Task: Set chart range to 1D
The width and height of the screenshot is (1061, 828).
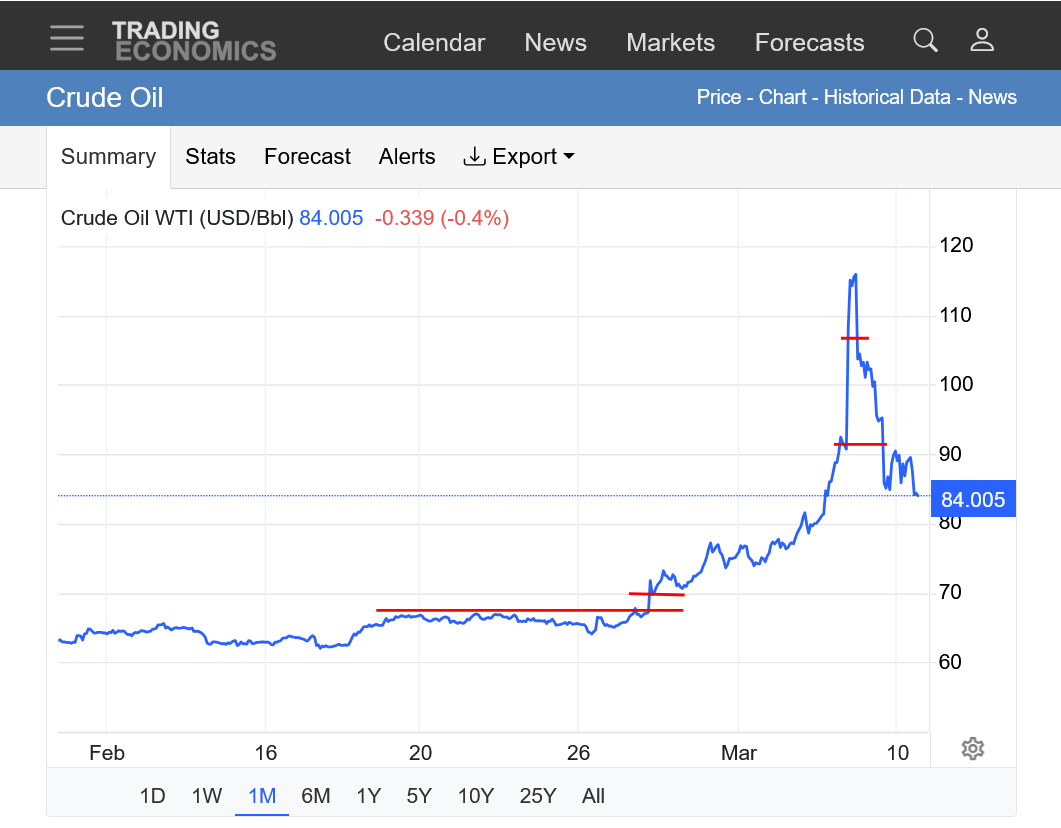Action: (x=152, y=796)
